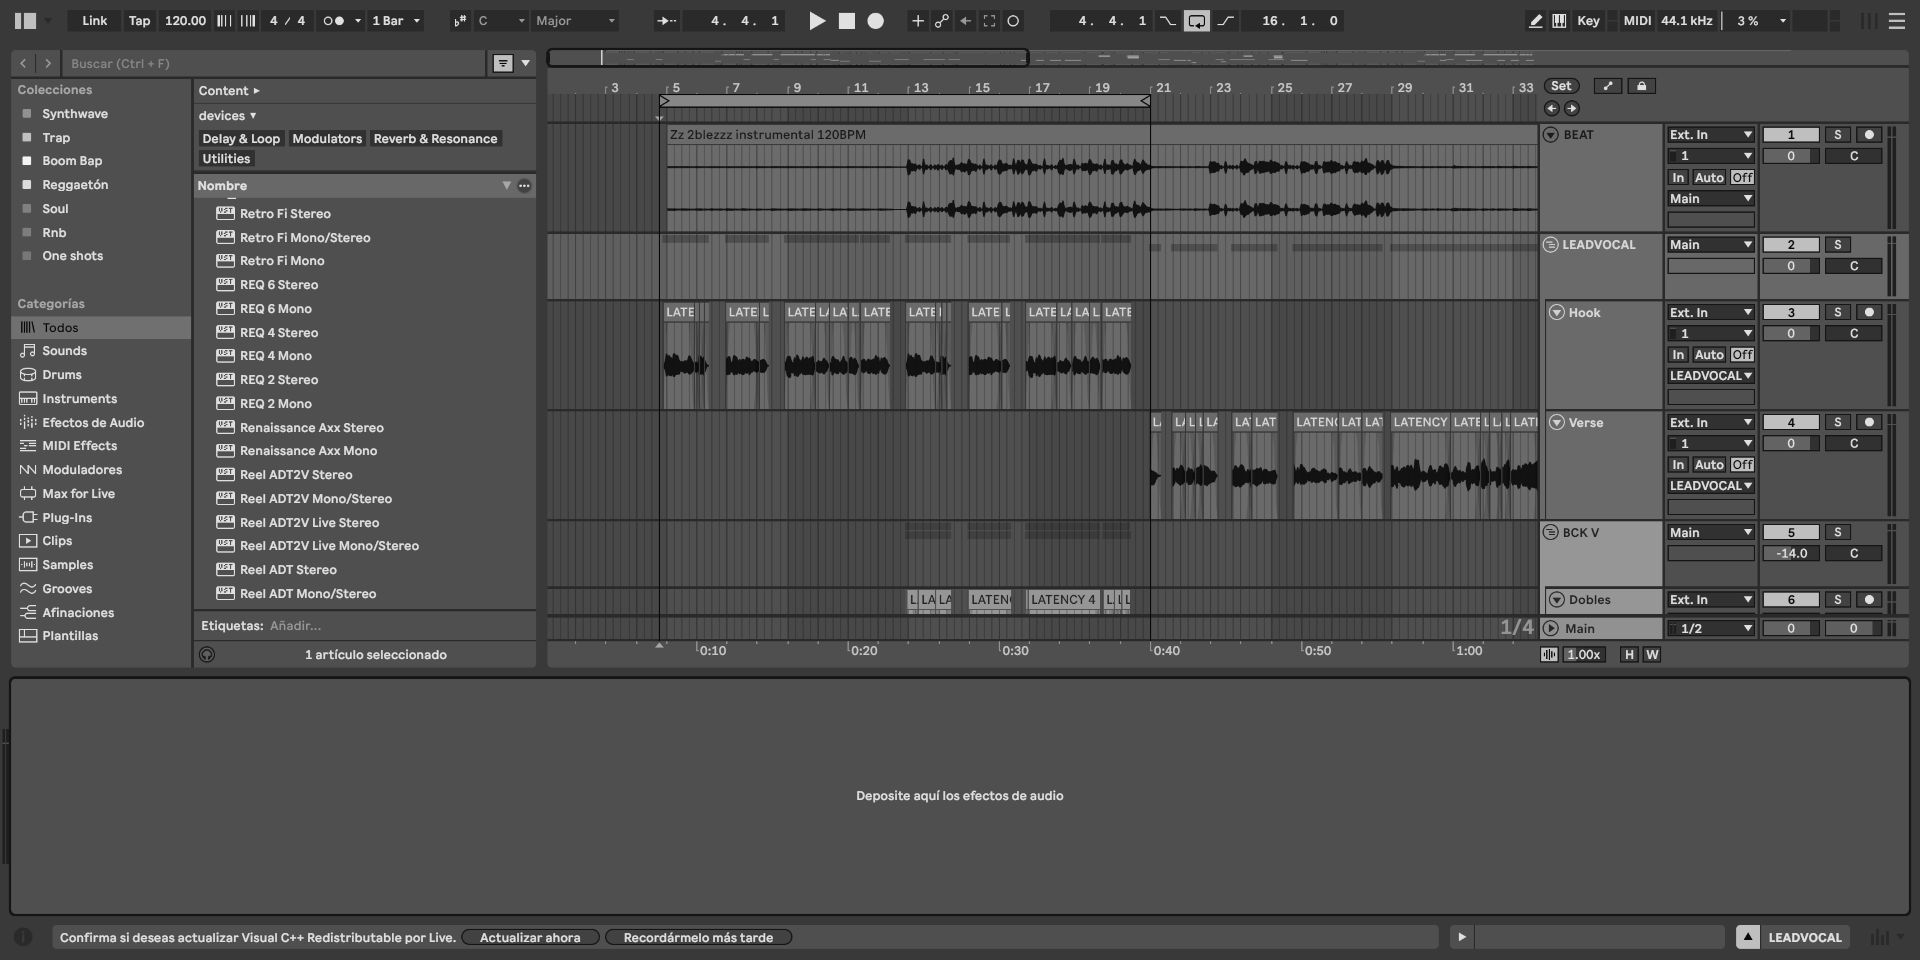1920x960 pixels.
Task: Toggle the Arrangement Loop switch
Action: click(x=1196, y=21)
